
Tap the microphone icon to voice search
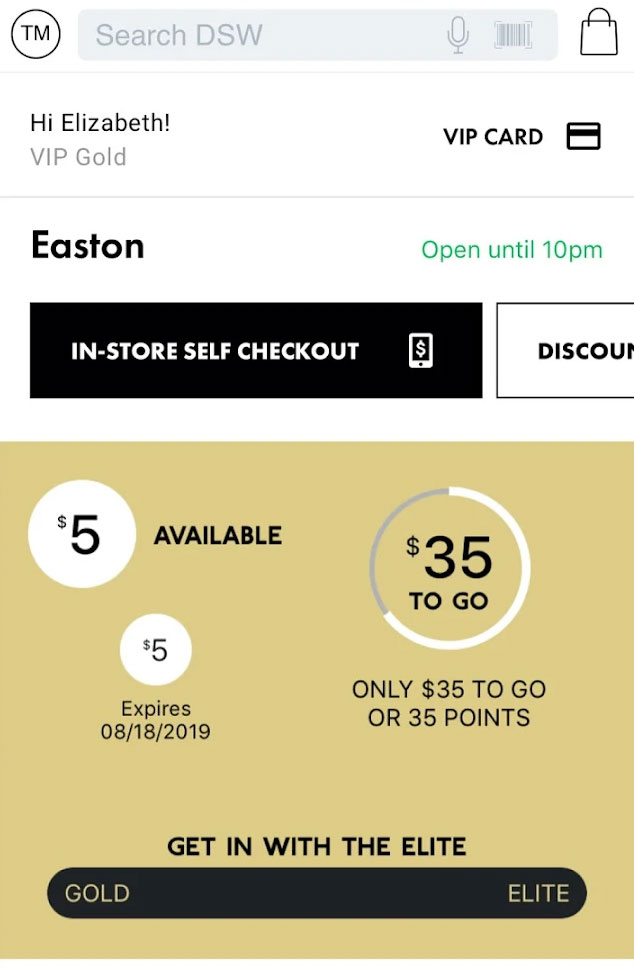458,35
